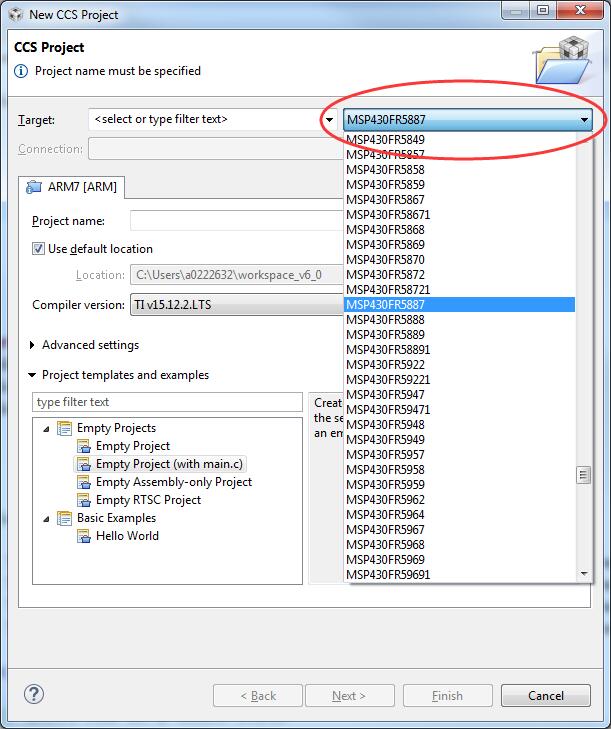Select MSP430FR5889 in the list
The width and height of the screenshot is (611, 729).
tap(459, 335)
